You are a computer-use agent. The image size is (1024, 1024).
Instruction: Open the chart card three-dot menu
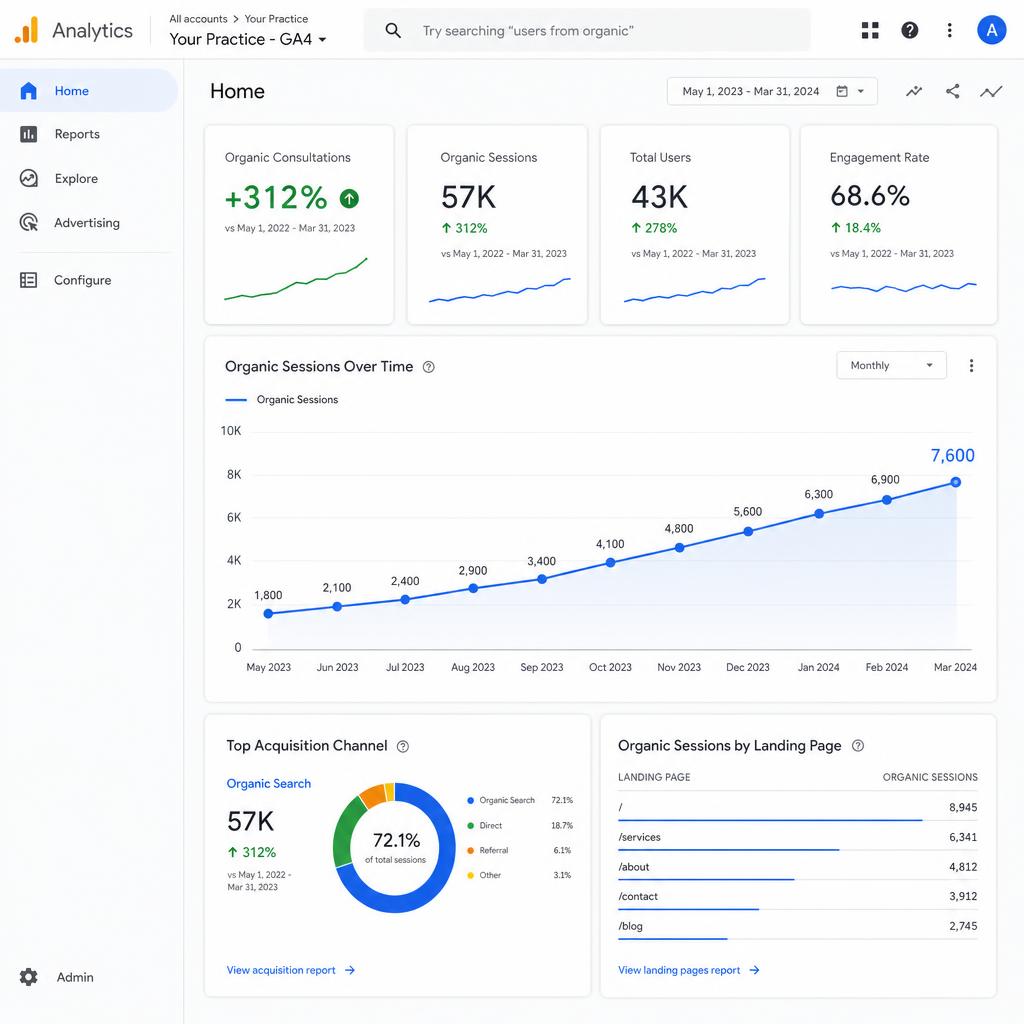point(971,366)
